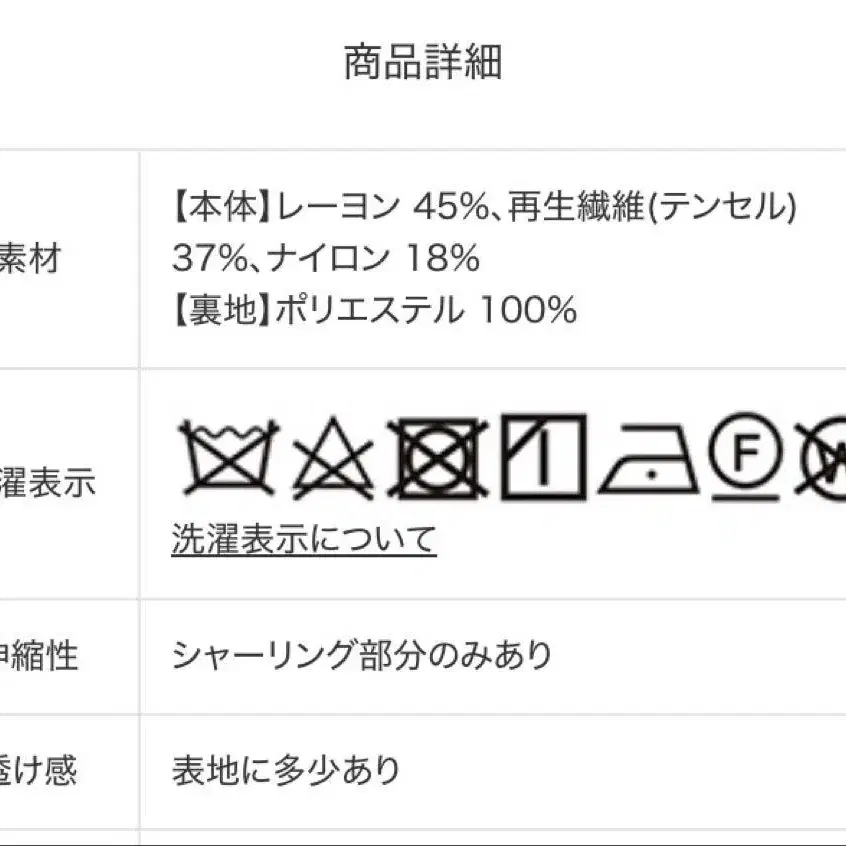Click the 【裏地】ポリエステル 100% text
846x846 pixels.
pyautogui.click(x=375, y=310)
